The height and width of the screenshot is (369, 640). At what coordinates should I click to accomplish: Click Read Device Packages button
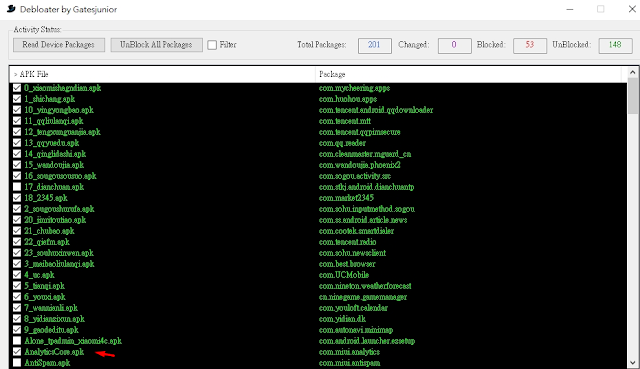click(x=59, y=45)
